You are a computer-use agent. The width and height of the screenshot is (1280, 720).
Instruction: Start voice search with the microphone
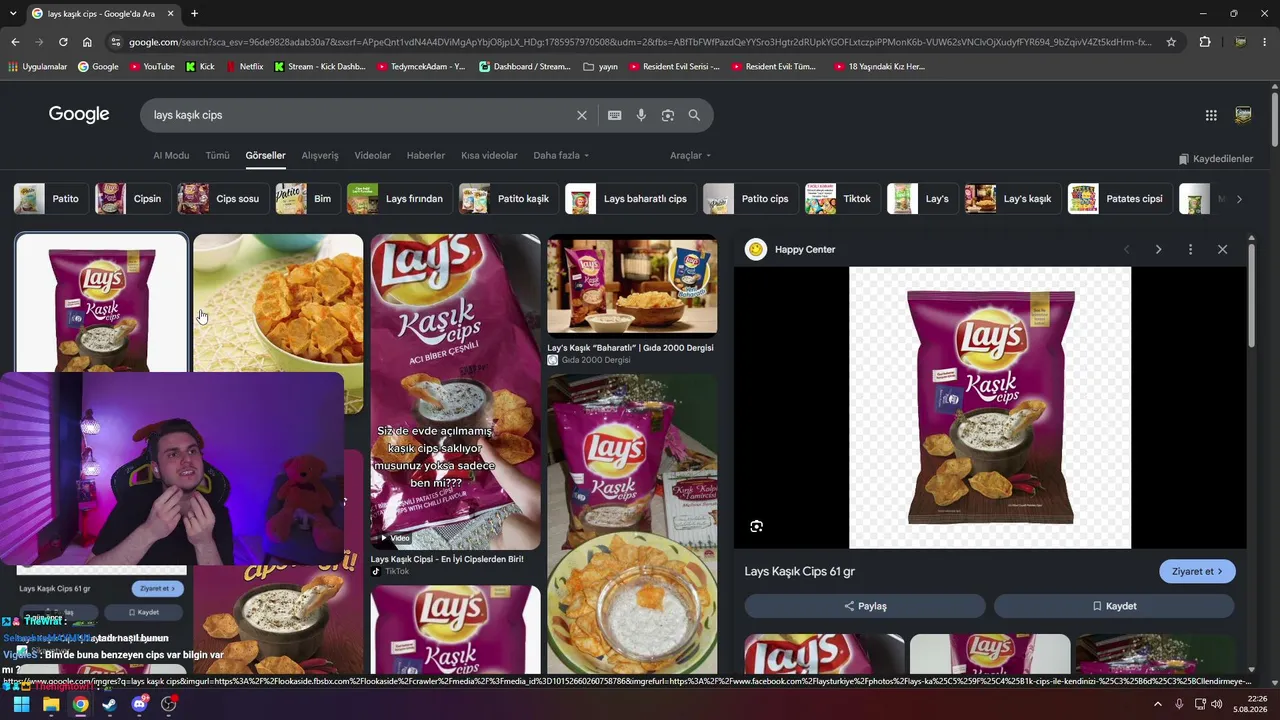tap(641, 115)
